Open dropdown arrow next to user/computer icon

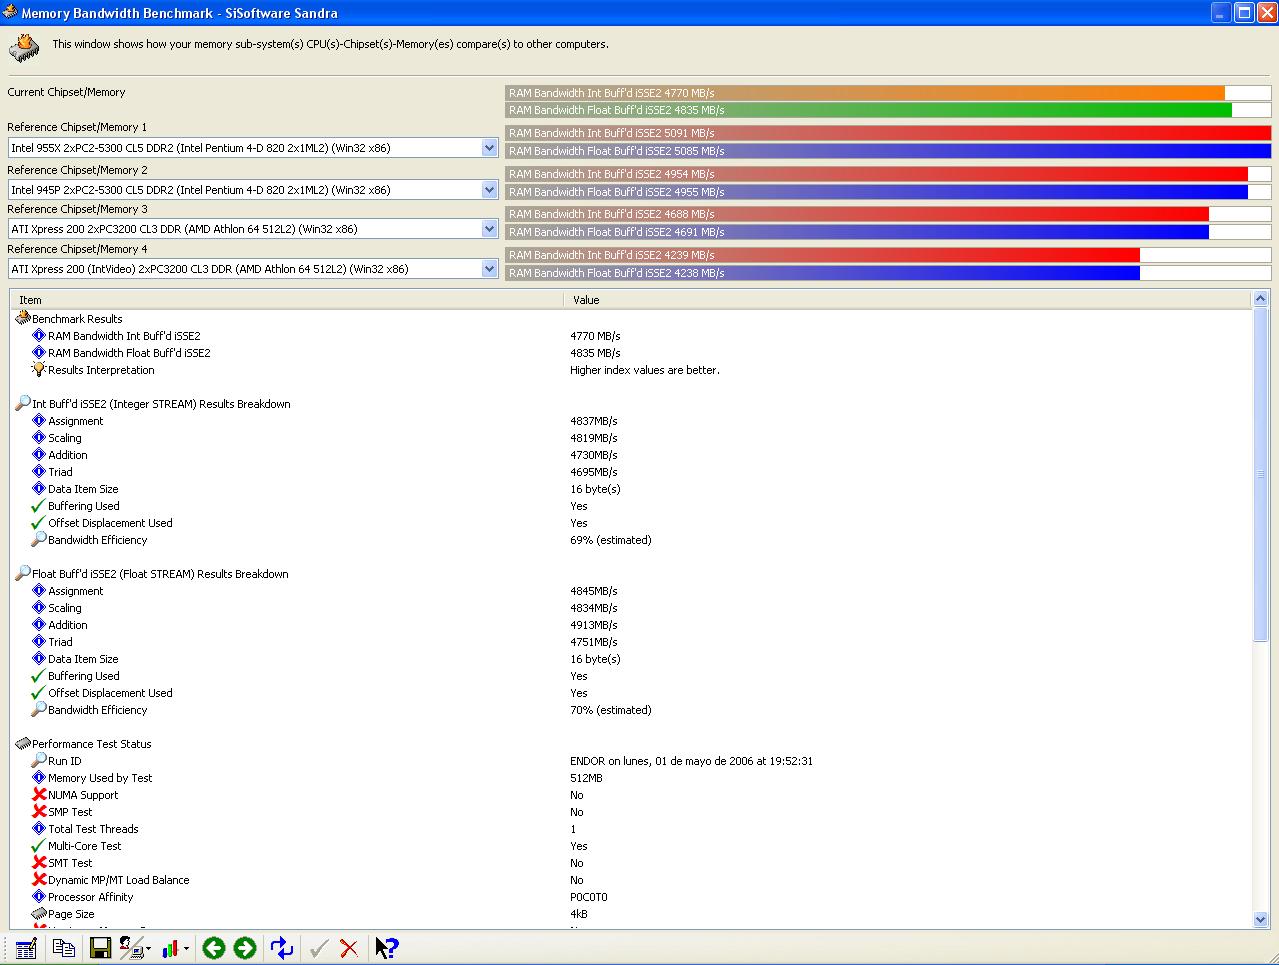149,949
